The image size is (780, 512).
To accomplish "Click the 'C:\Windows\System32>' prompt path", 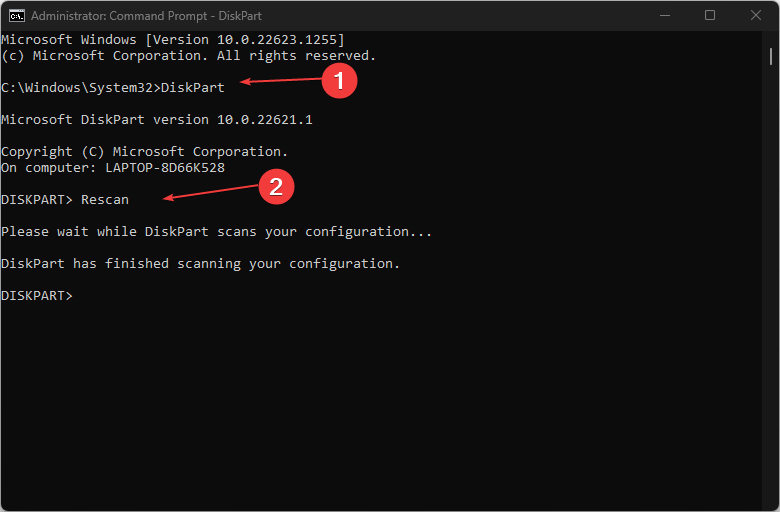I will click(x=80, y=88).
